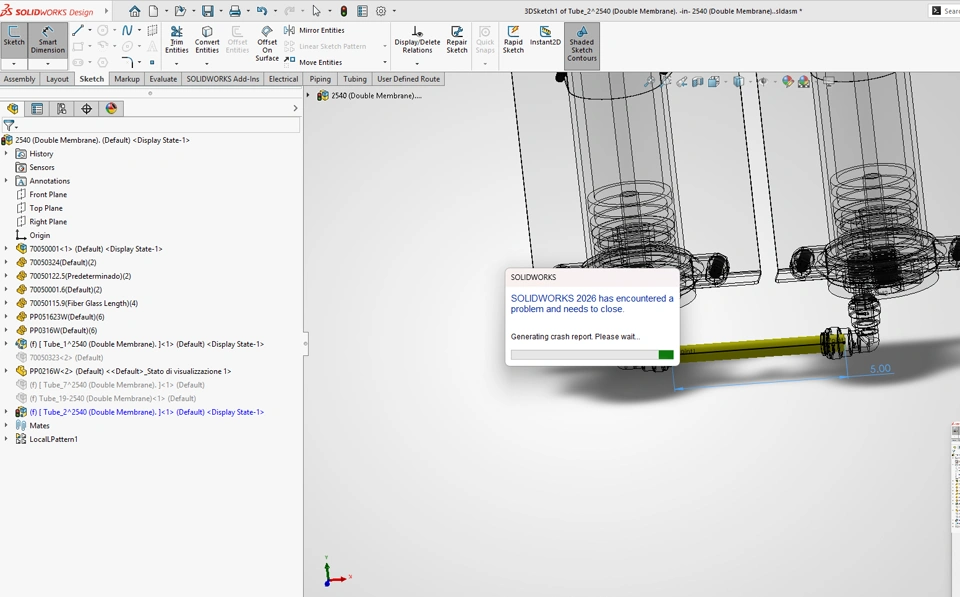Open the Trim Entities dropdown arrow

click(176, 63)
